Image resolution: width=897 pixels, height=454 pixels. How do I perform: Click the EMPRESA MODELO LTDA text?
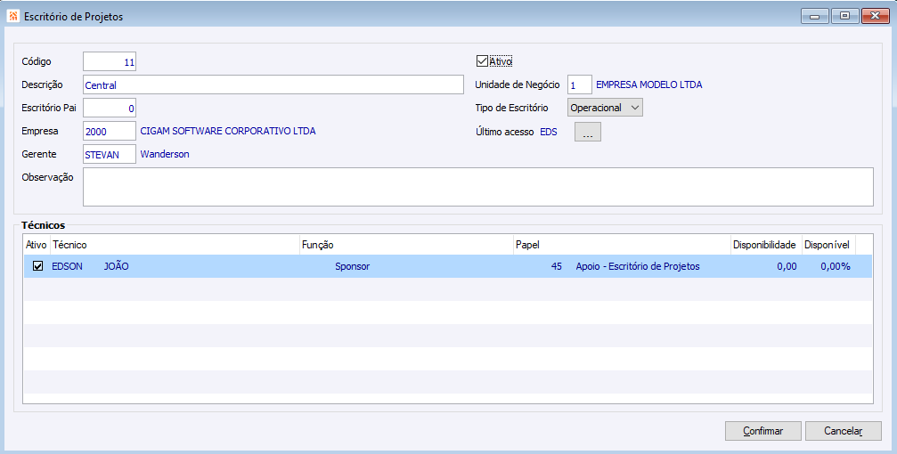(649, 85)
